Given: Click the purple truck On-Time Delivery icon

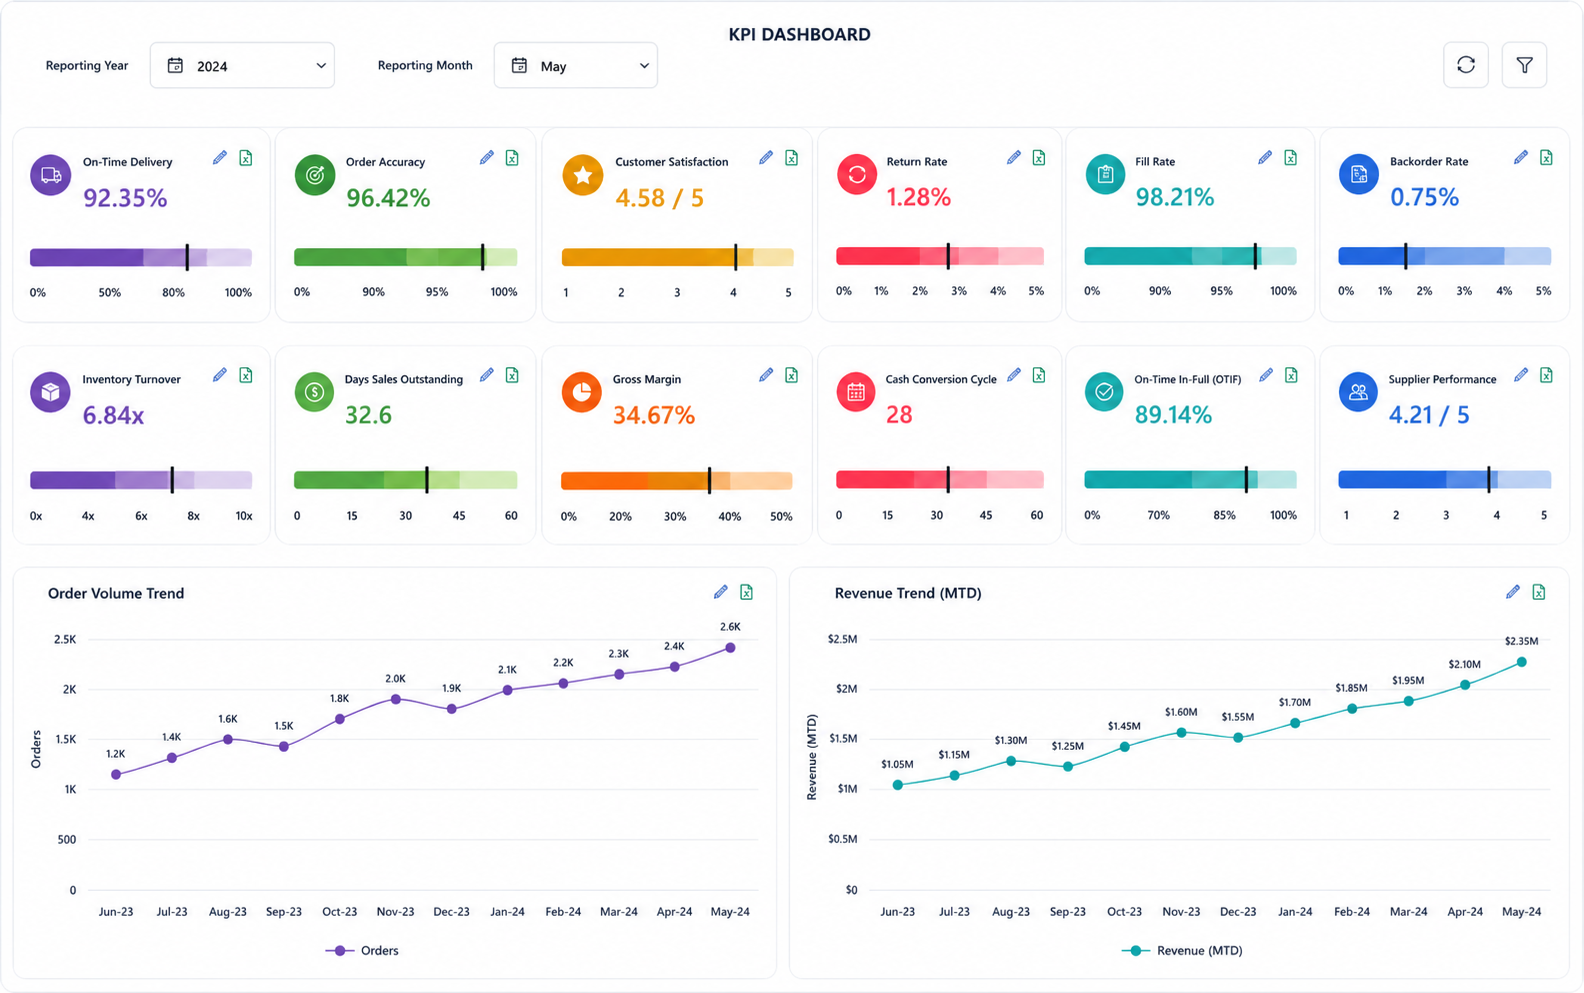Looking at the screenshot, I should tap(50, 175).
